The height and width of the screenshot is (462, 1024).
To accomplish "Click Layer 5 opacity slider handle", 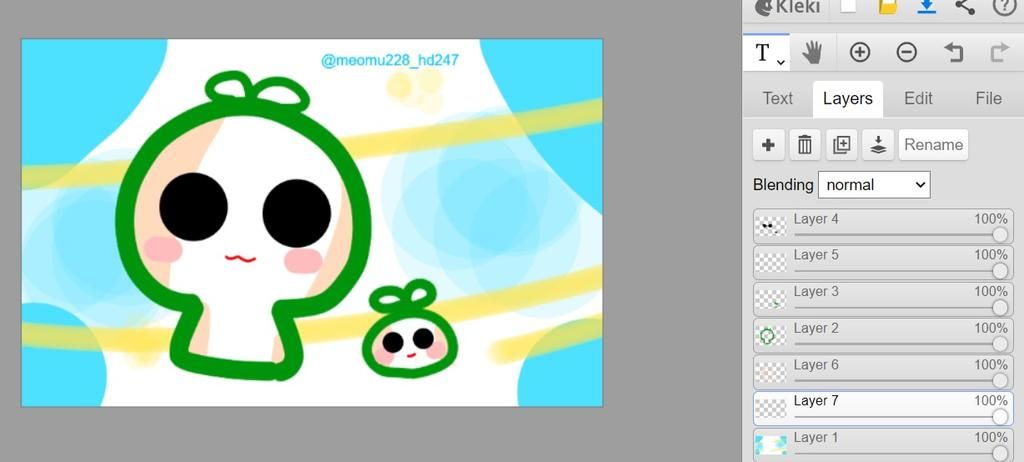I will [1000, 271].
